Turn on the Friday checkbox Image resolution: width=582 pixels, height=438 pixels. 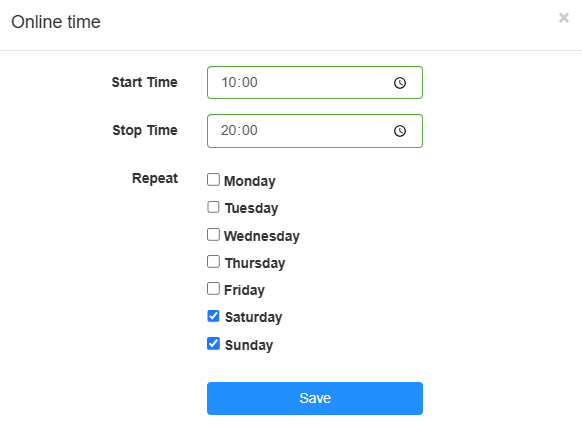(x=213, y=289)
